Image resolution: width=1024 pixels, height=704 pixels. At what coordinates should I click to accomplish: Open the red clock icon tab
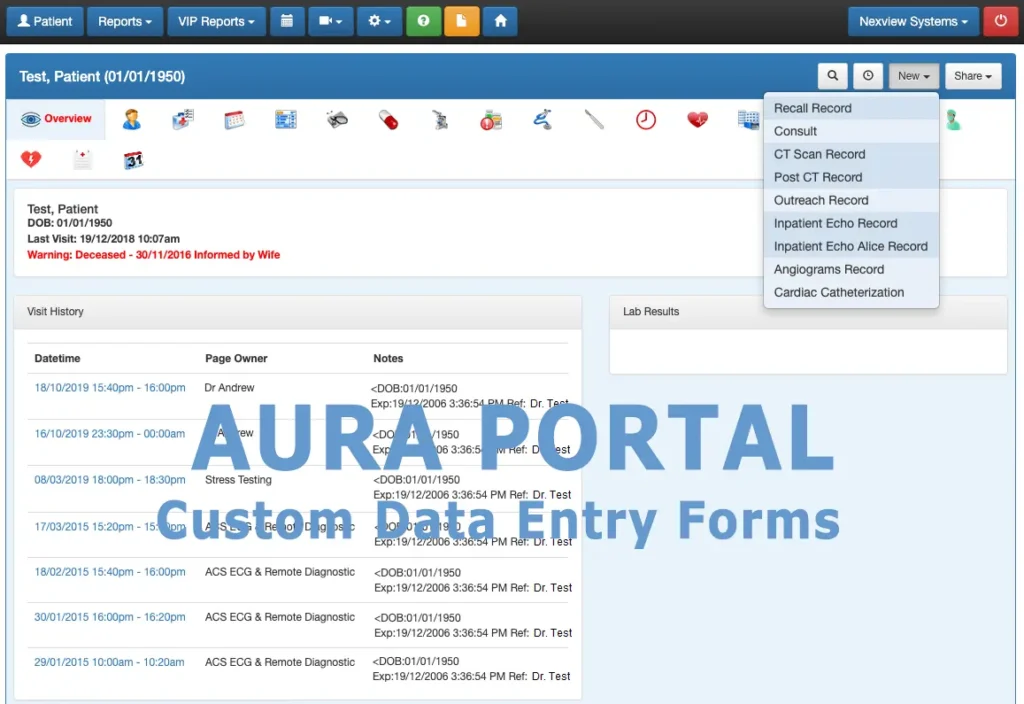[x=646, y=120]
